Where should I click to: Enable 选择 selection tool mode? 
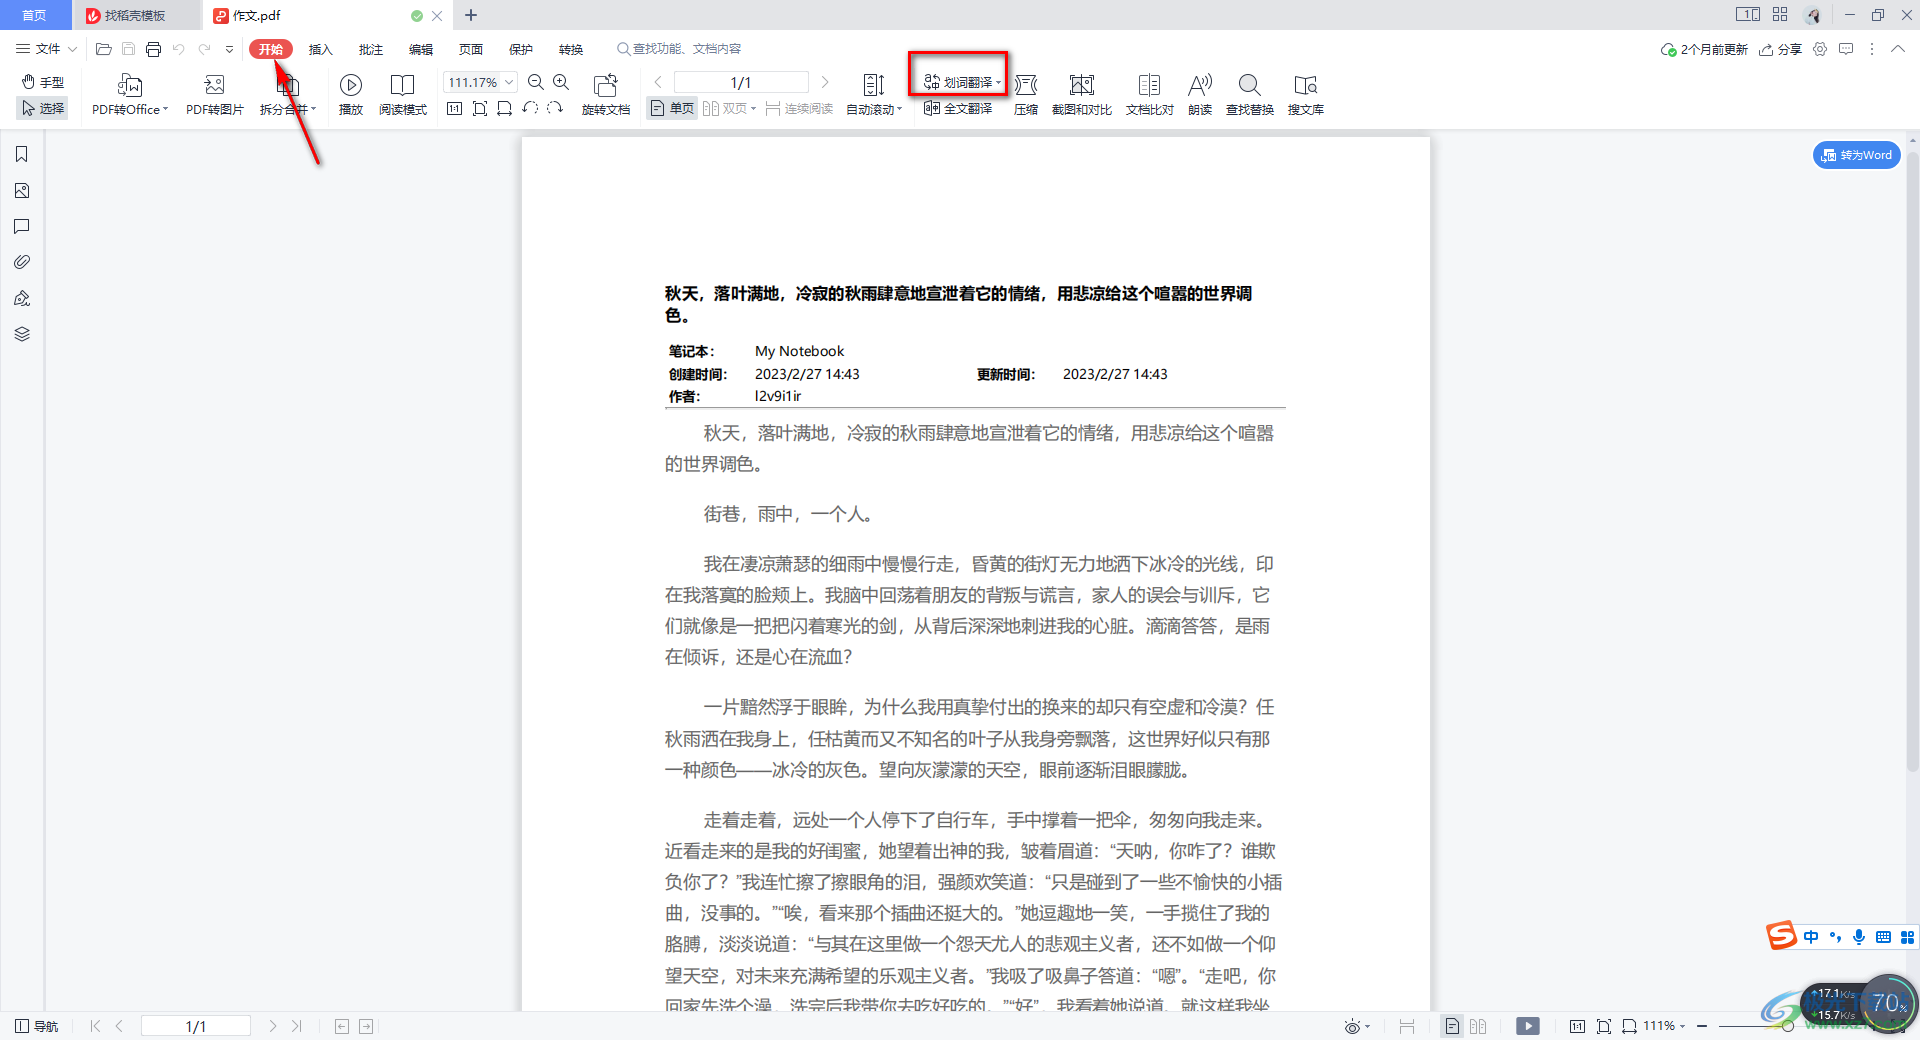(43, 108)
